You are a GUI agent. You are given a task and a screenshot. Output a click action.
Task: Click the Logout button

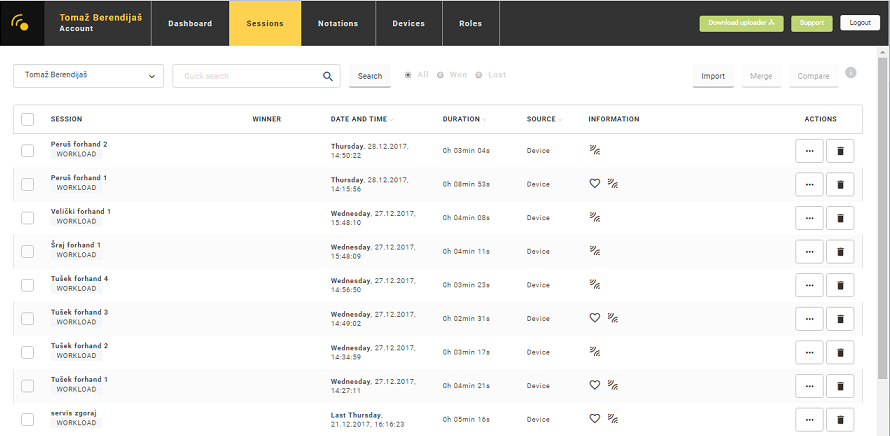[860, 23]
